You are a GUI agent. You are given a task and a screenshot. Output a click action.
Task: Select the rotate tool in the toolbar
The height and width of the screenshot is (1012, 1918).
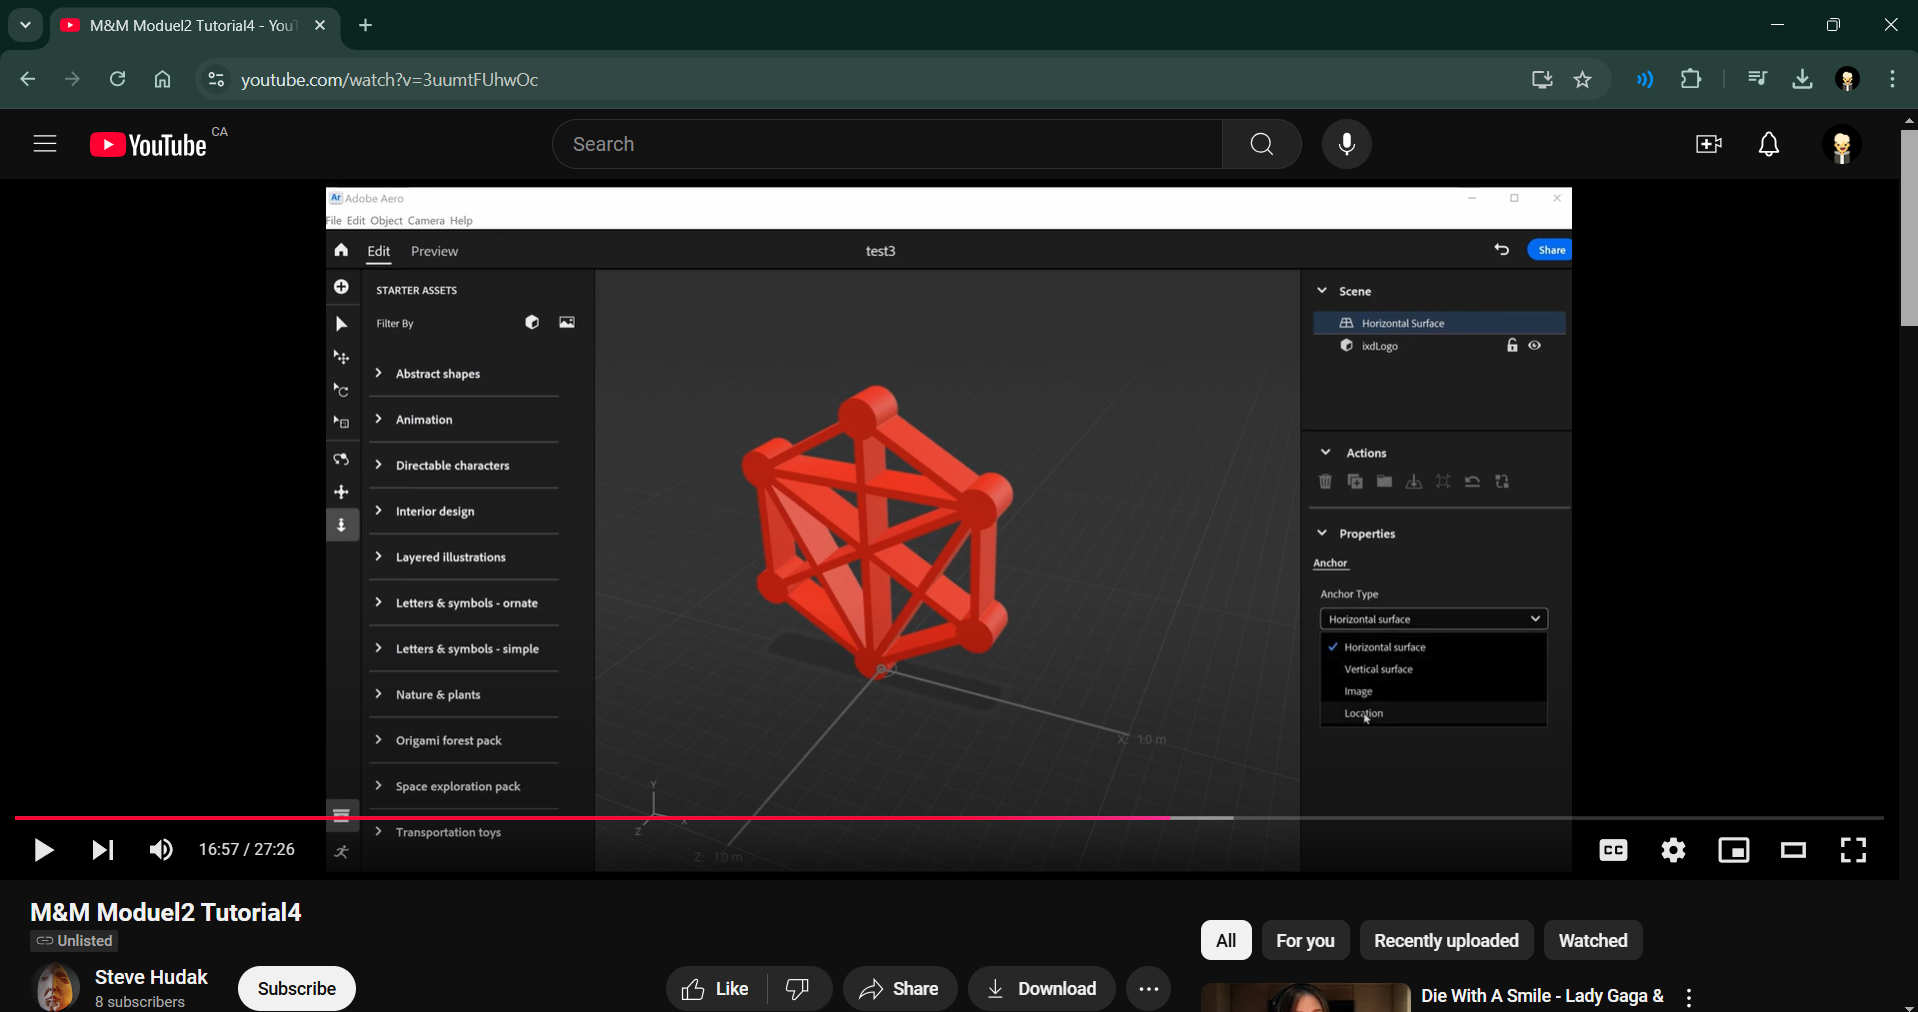[x=341, y=390]
